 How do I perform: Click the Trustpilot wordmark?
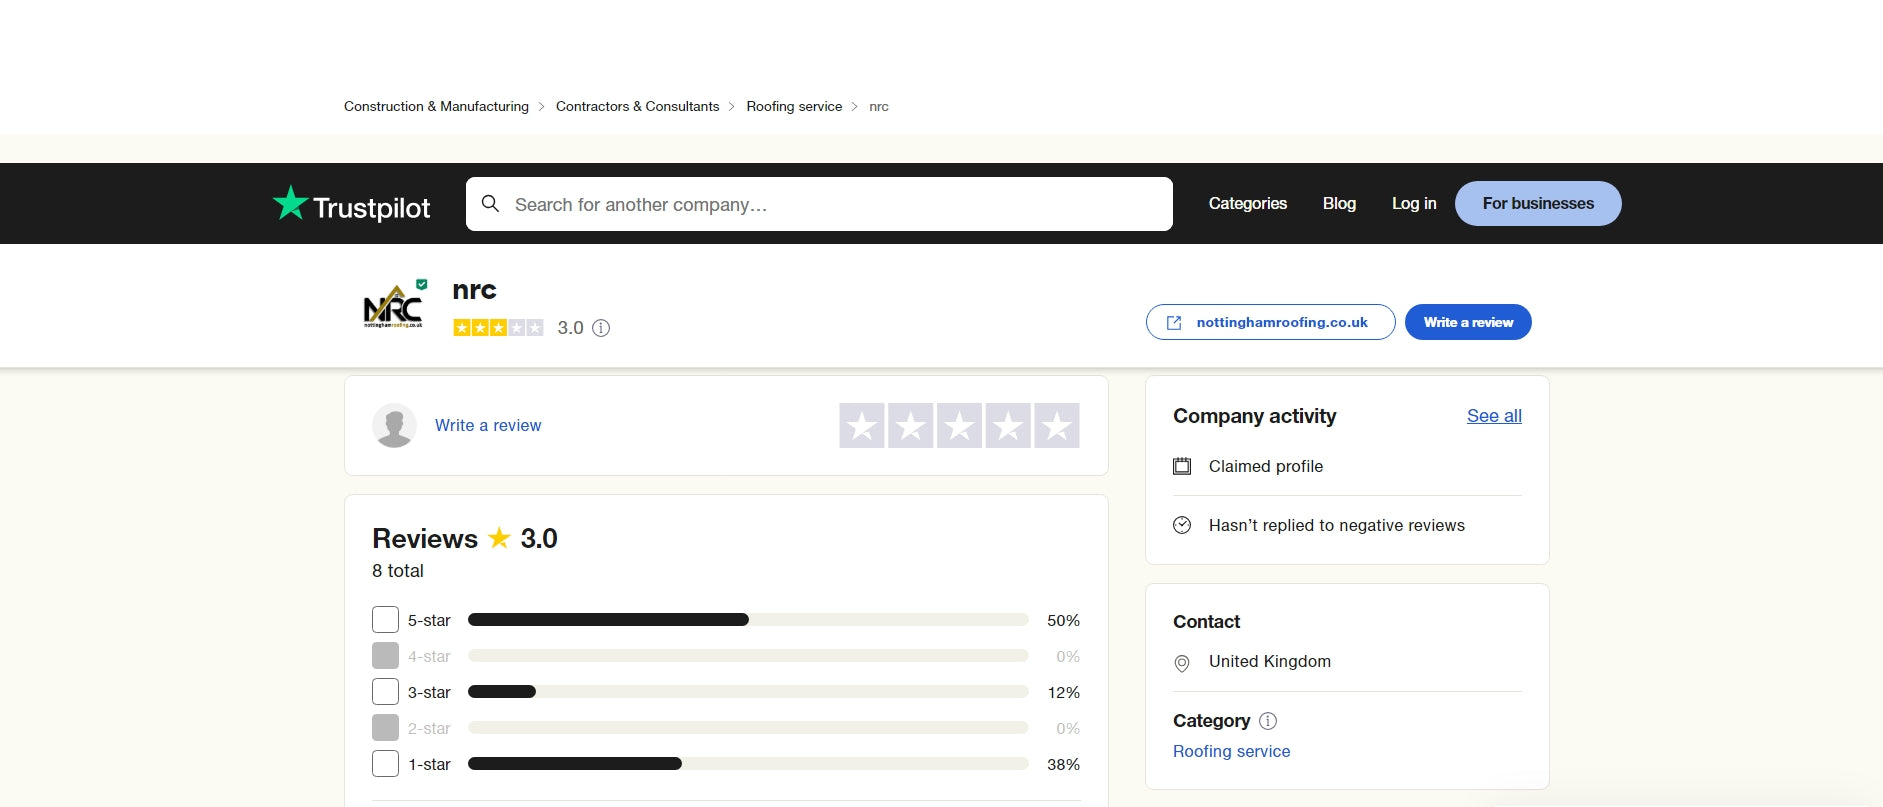coord(372,208)
